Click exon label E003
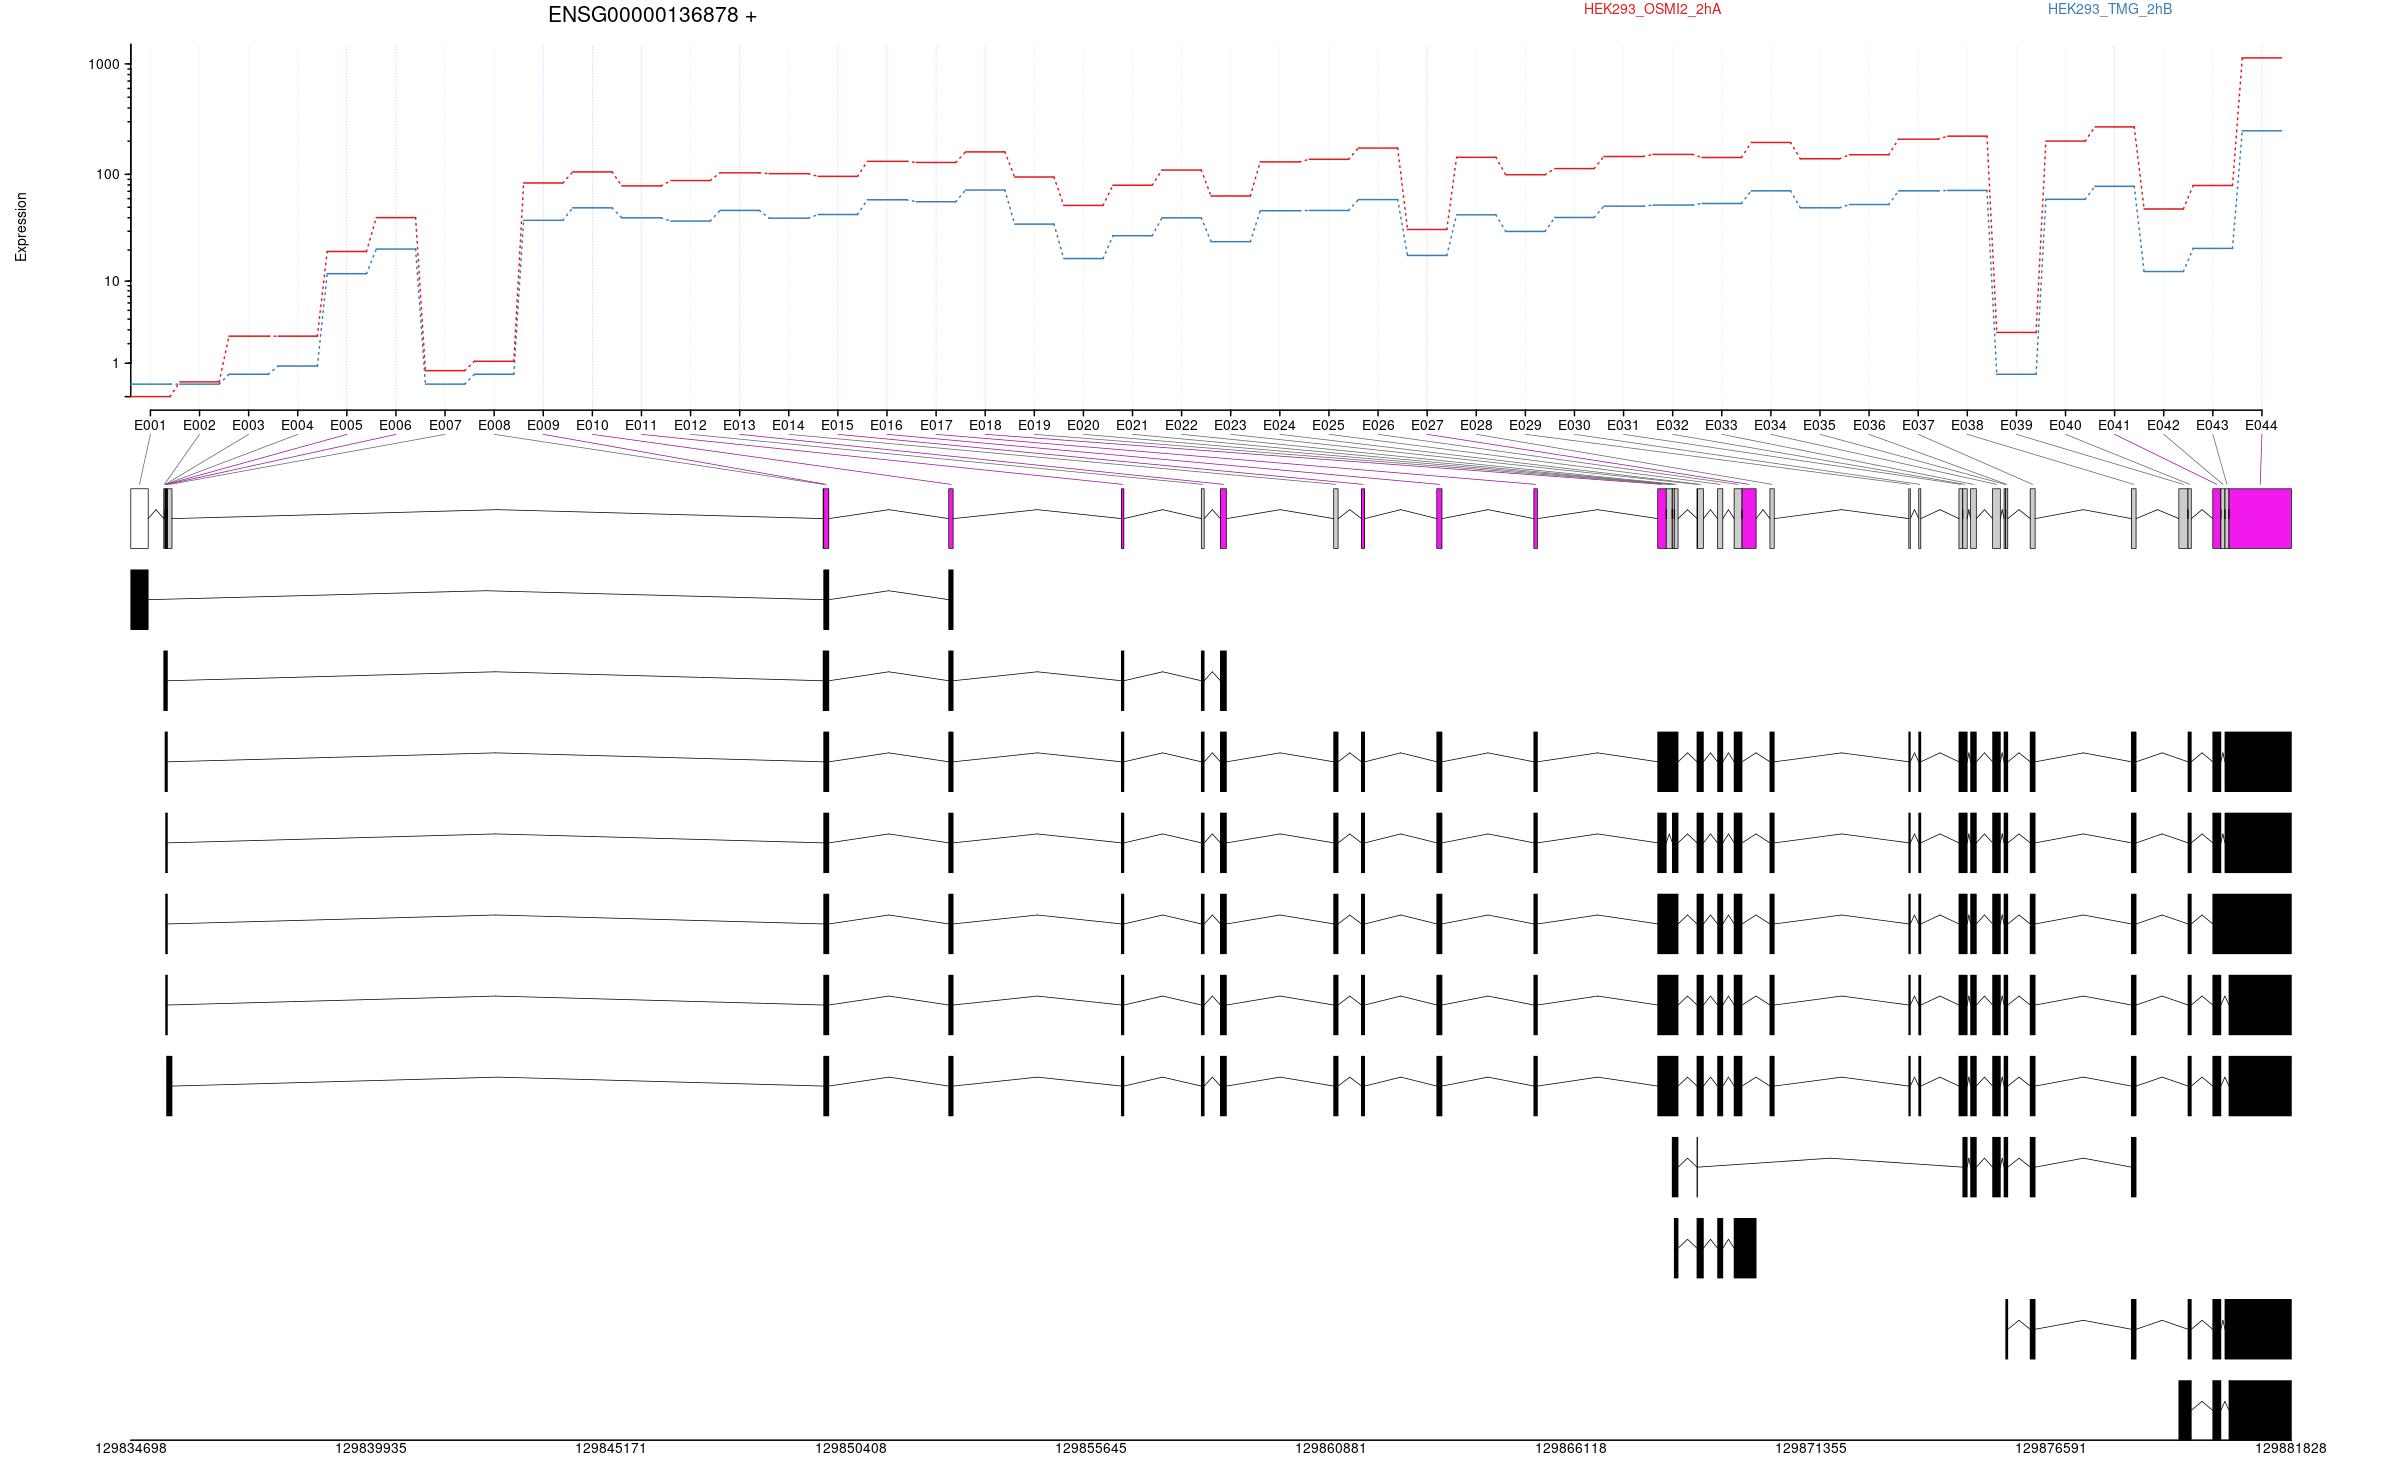This screenshot has width=2400, height=1470. pyautogui.click(x=248, y=425)
